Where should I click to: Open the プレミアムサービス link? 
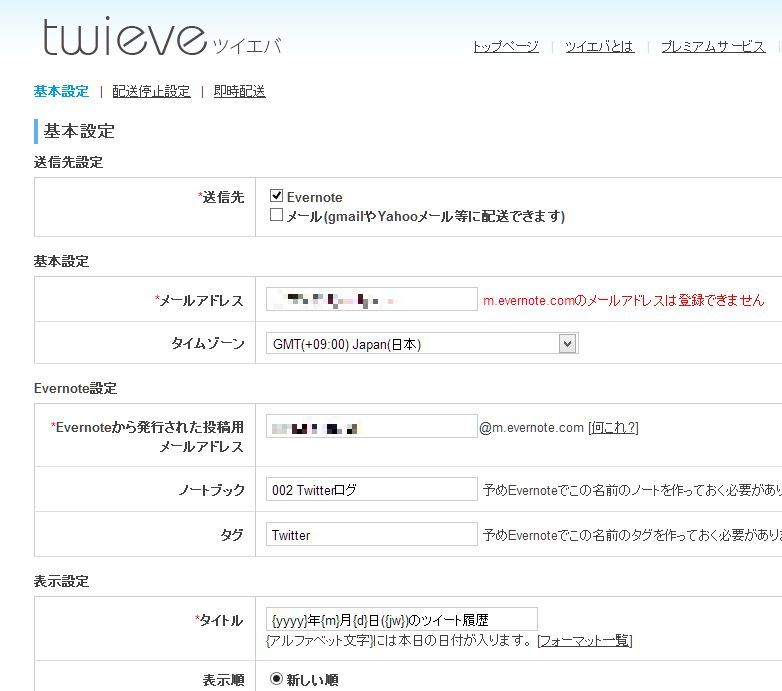tap(713, 46)
